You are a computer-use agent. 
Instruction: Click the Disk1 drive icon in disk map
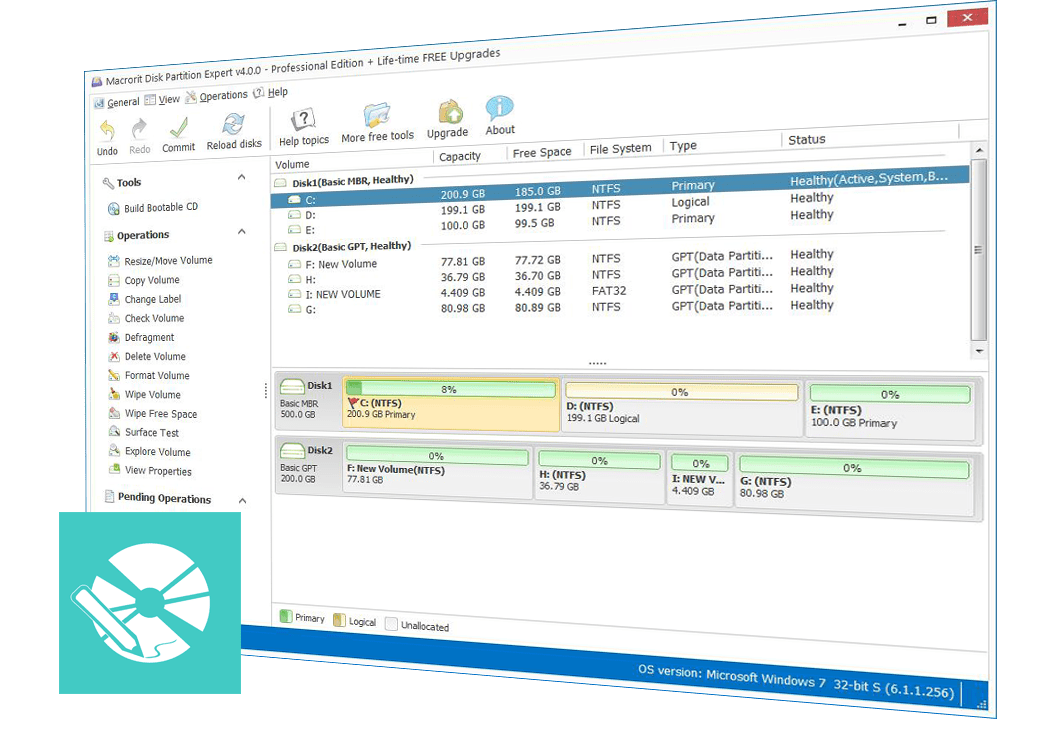point(292,387)
